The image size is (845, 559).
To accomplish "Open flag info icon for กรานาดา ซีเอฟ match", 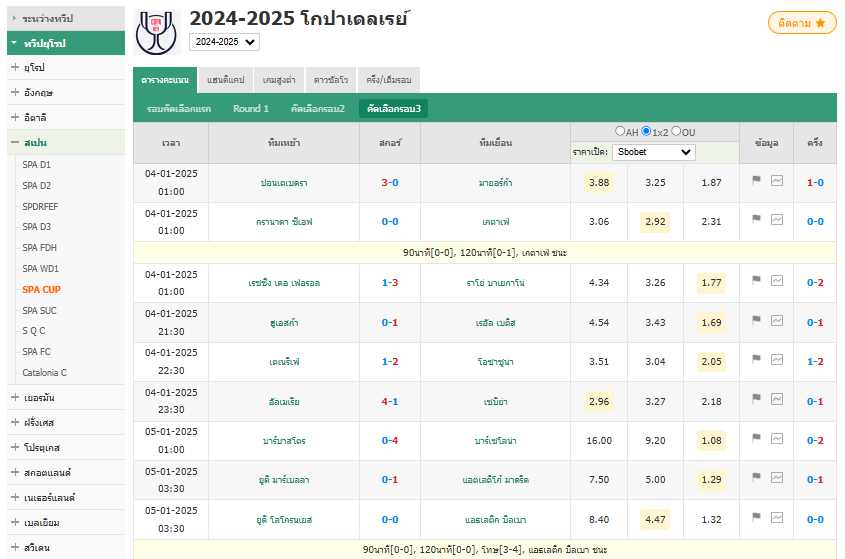I will coord(756,219).
